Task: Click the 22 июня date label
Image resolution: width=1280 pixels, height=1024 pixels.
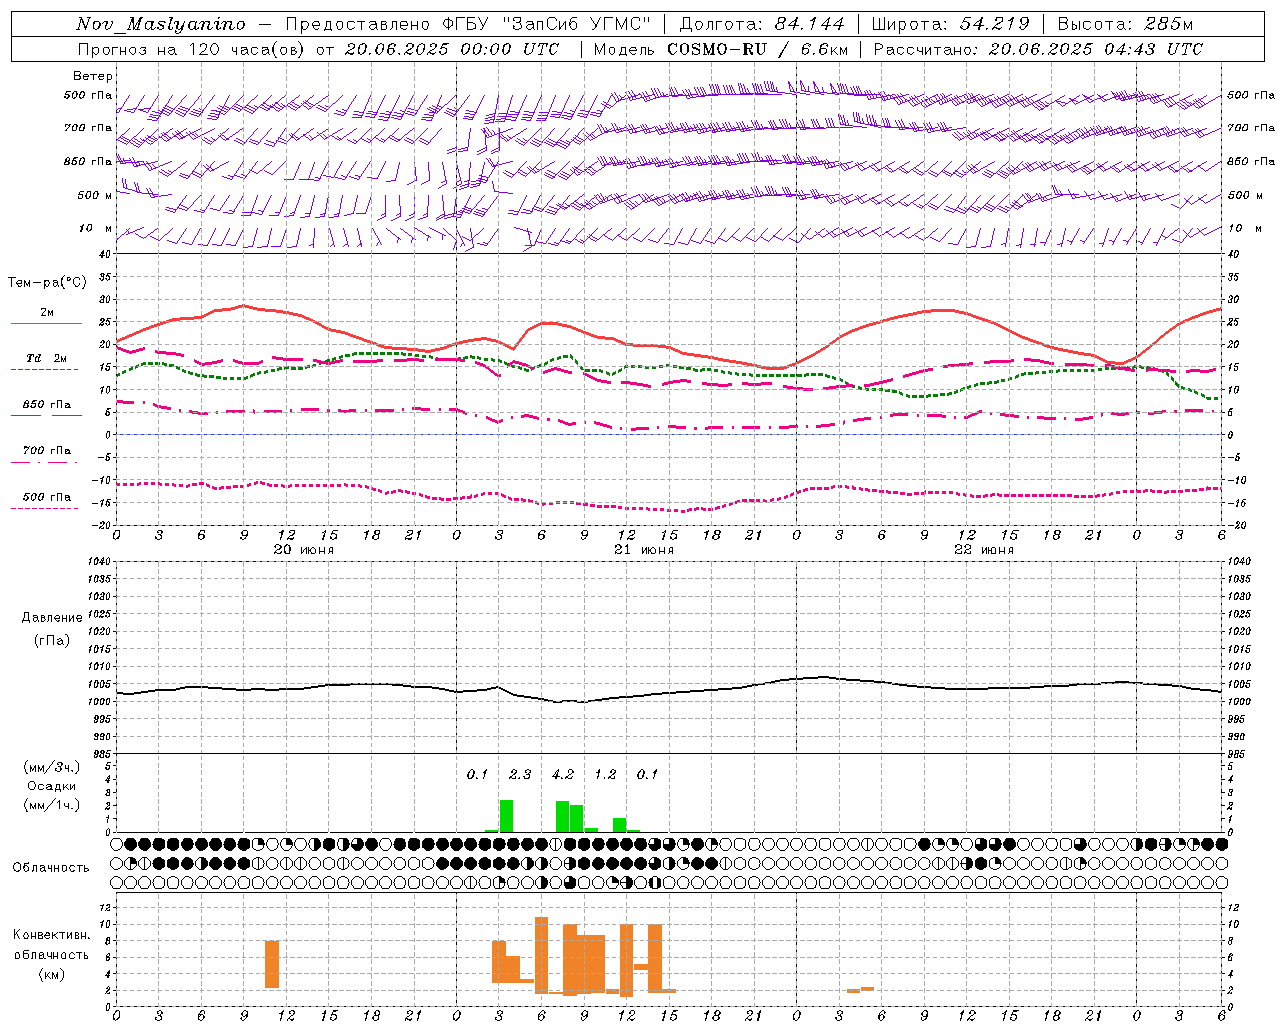Action: pyautogui.click(x=983, y=550)
